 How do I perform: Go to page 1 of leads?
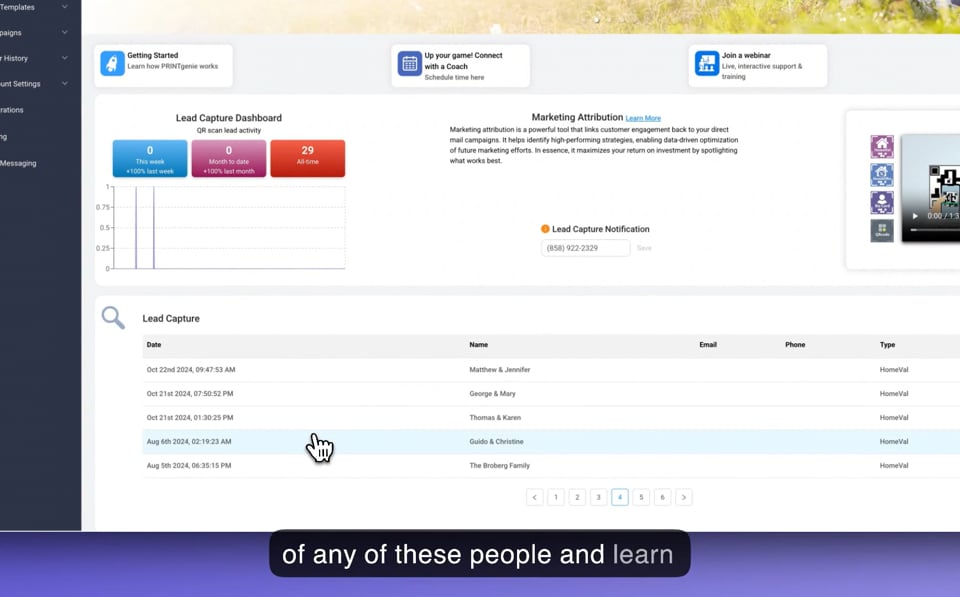[556, 497]
